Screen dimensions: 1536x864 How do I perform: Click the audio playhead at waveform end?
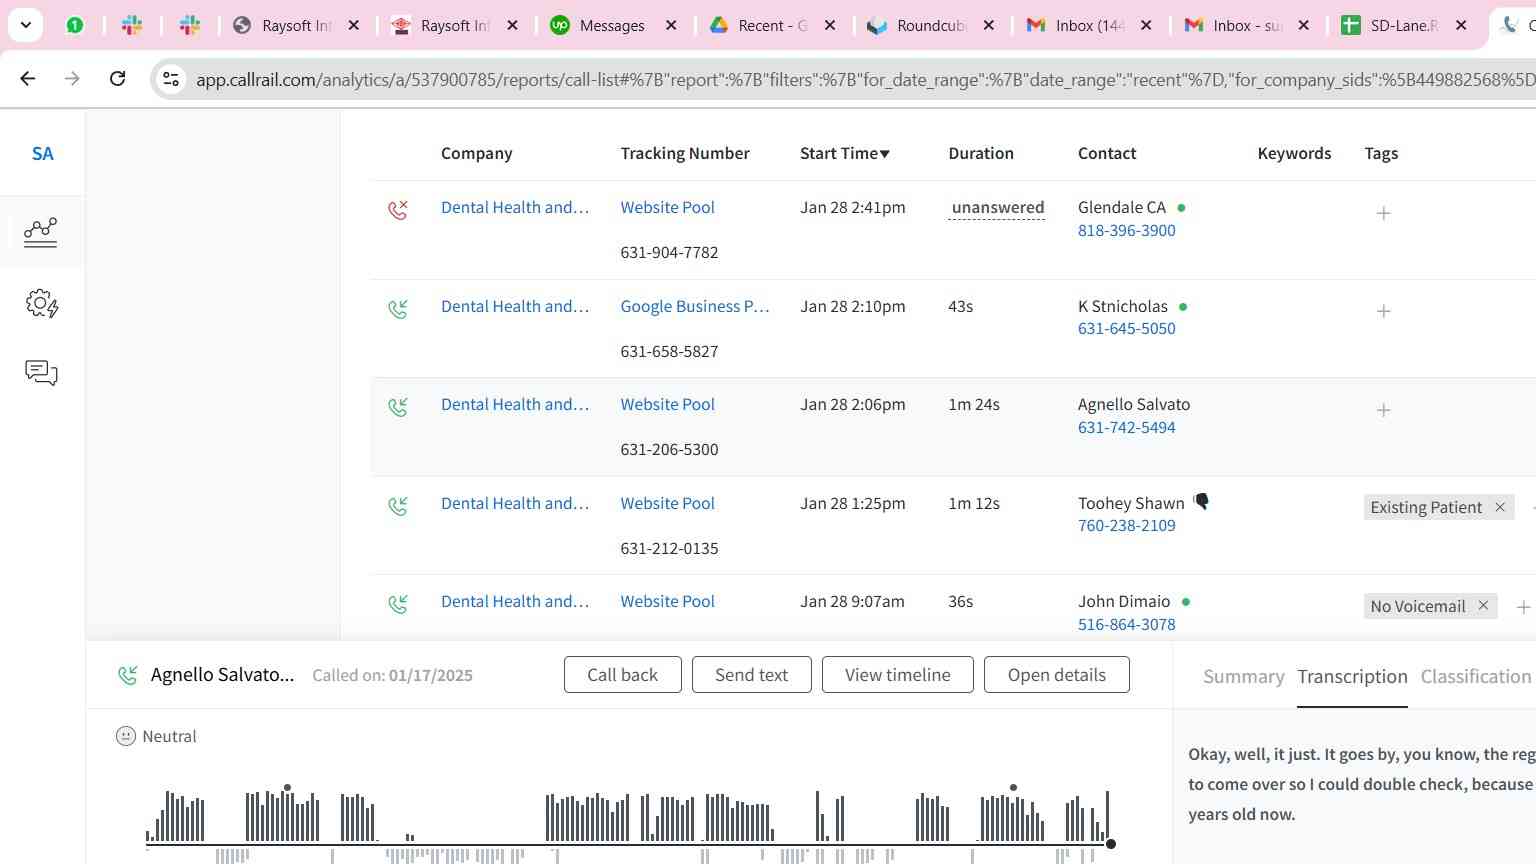tap(1110, 844)
